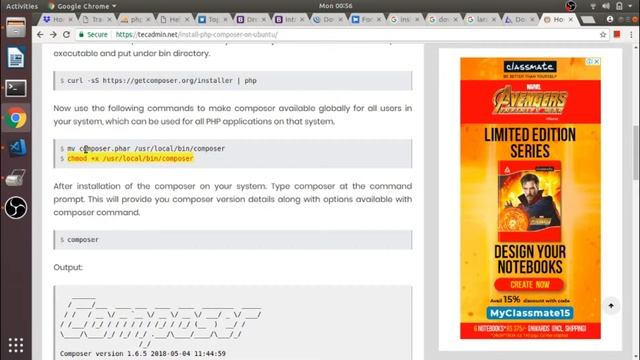Screen dimensions: 640x360
Task: Show applications grid in the dock
Action: (16, 345)
